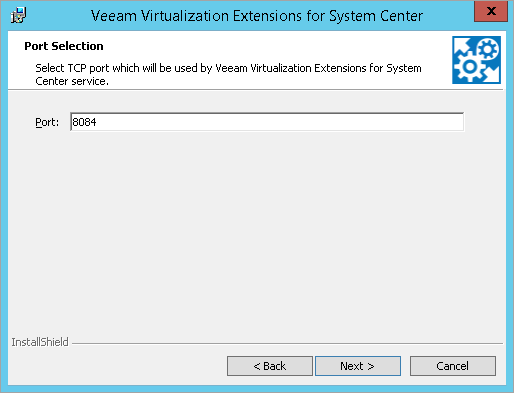Viewport: 514px width, 393px height.
Task: Place cursor after the 8084 value
Action: [x=97, y=122]
